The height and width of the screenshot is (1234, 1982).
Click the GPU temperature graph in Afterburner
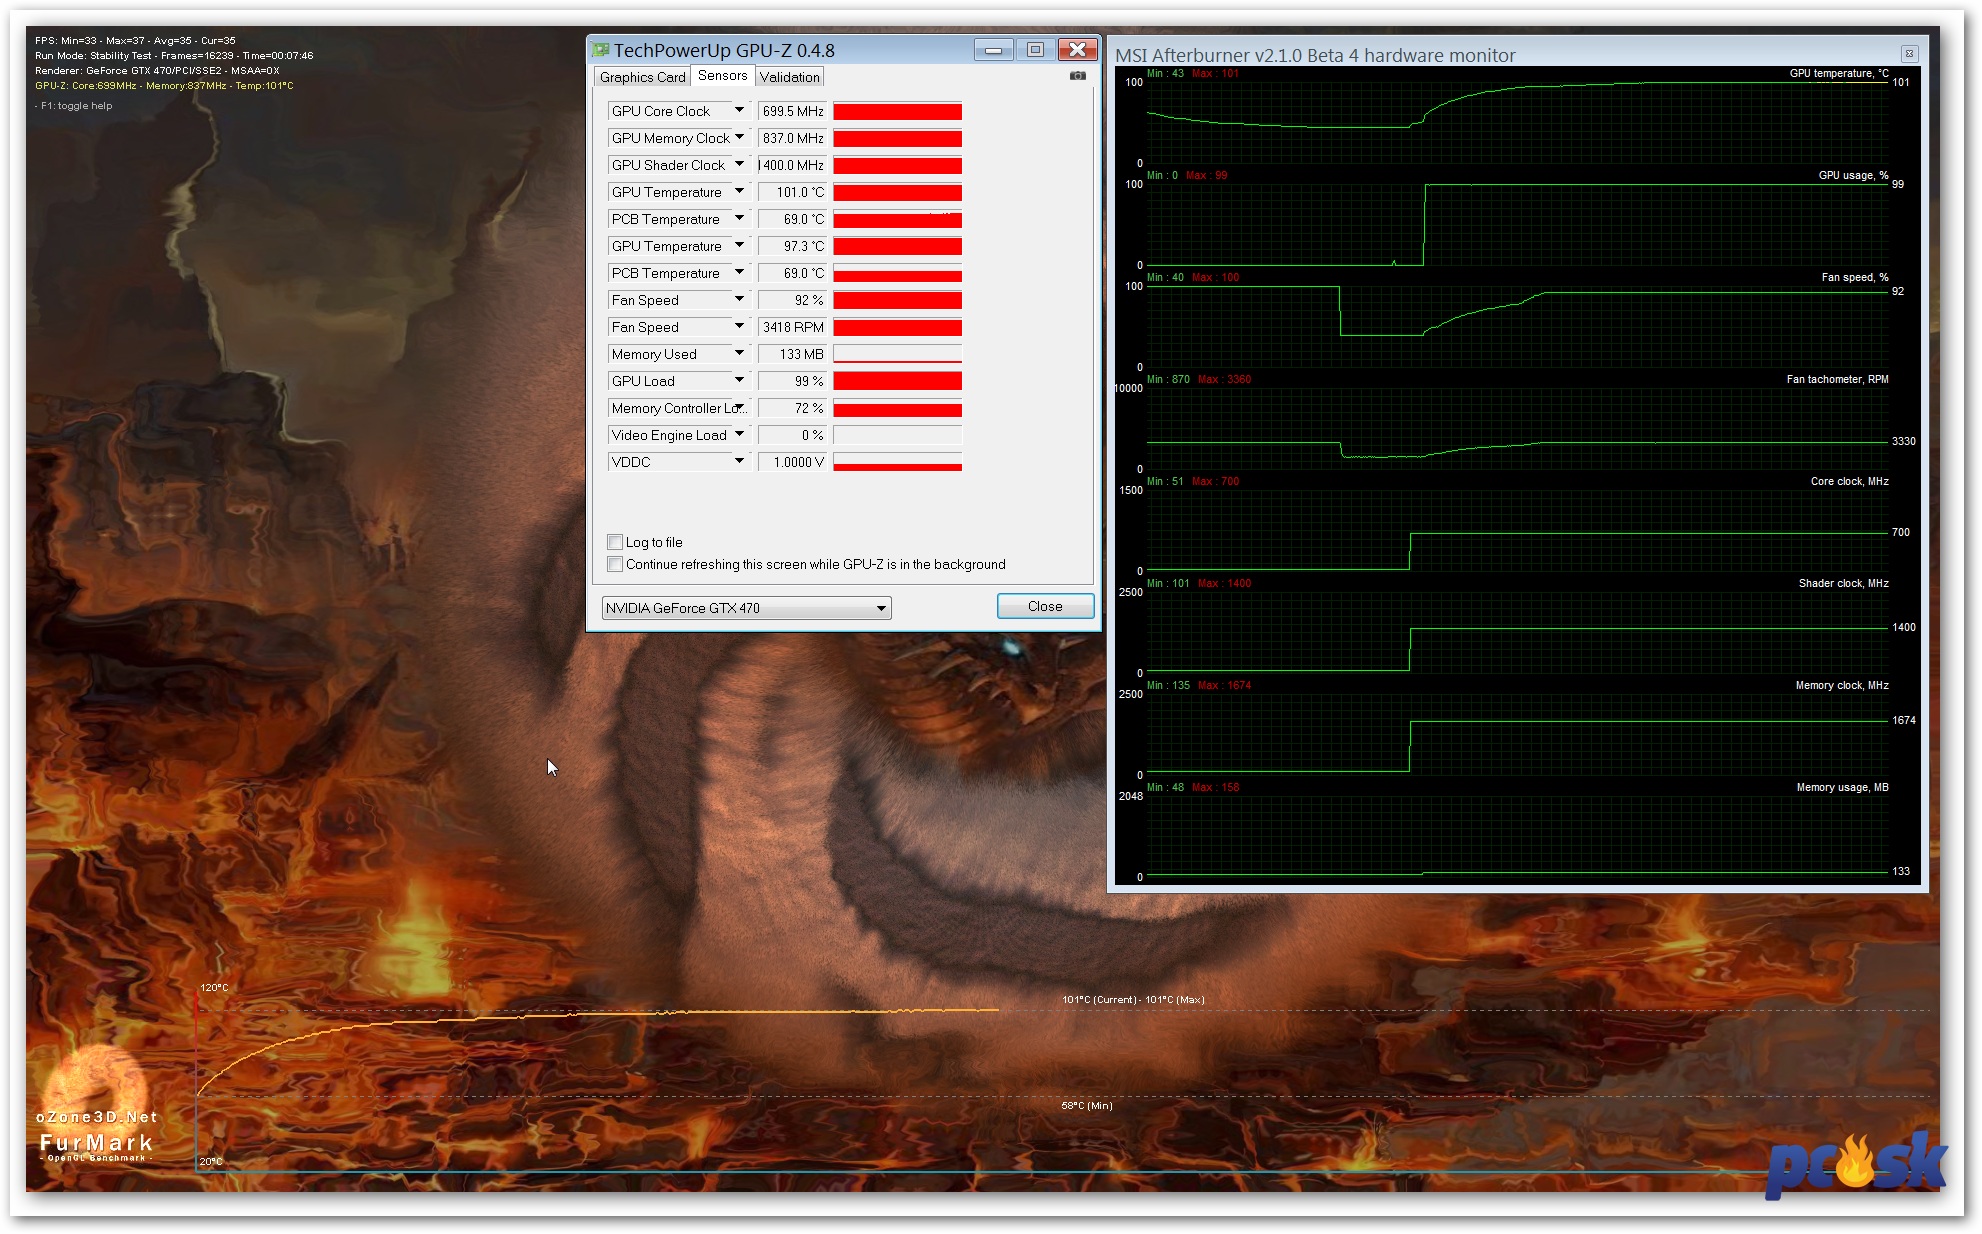pos(1517,122)
